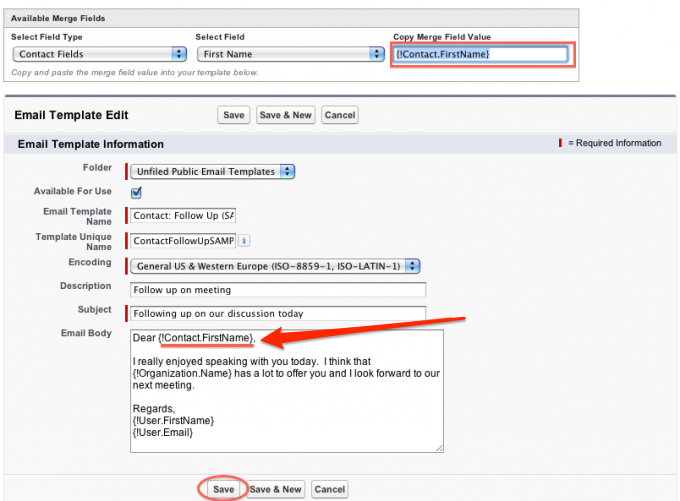Click the info icon beside Template Unique Name

[x=245, y=240]
